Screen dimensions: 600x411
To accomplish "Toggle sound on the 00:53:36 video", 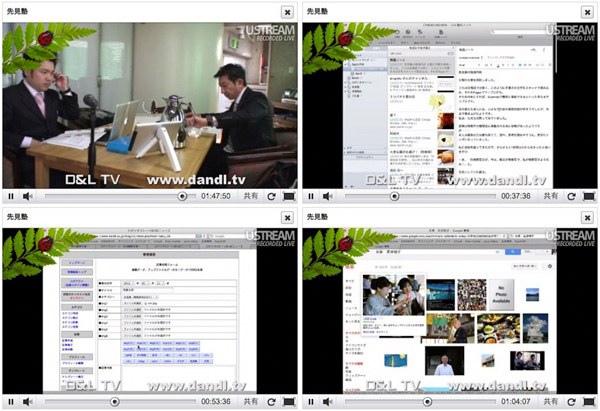I will click(x=28, y=401).
